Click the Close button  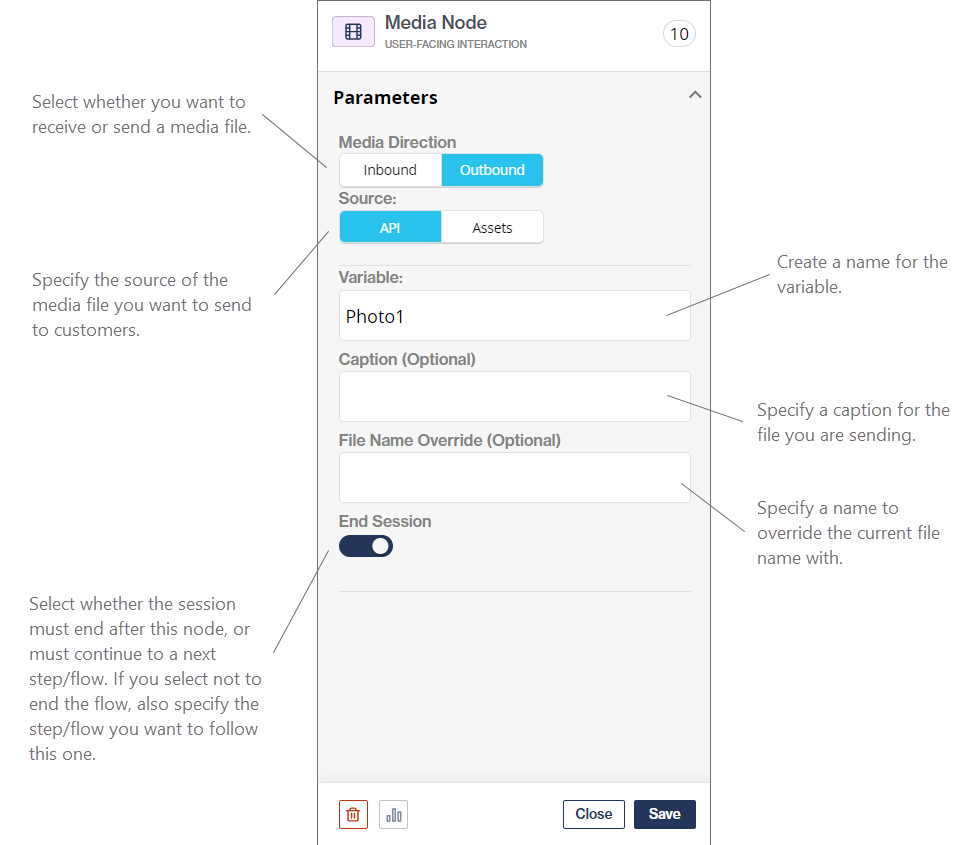tap(593, 814)
